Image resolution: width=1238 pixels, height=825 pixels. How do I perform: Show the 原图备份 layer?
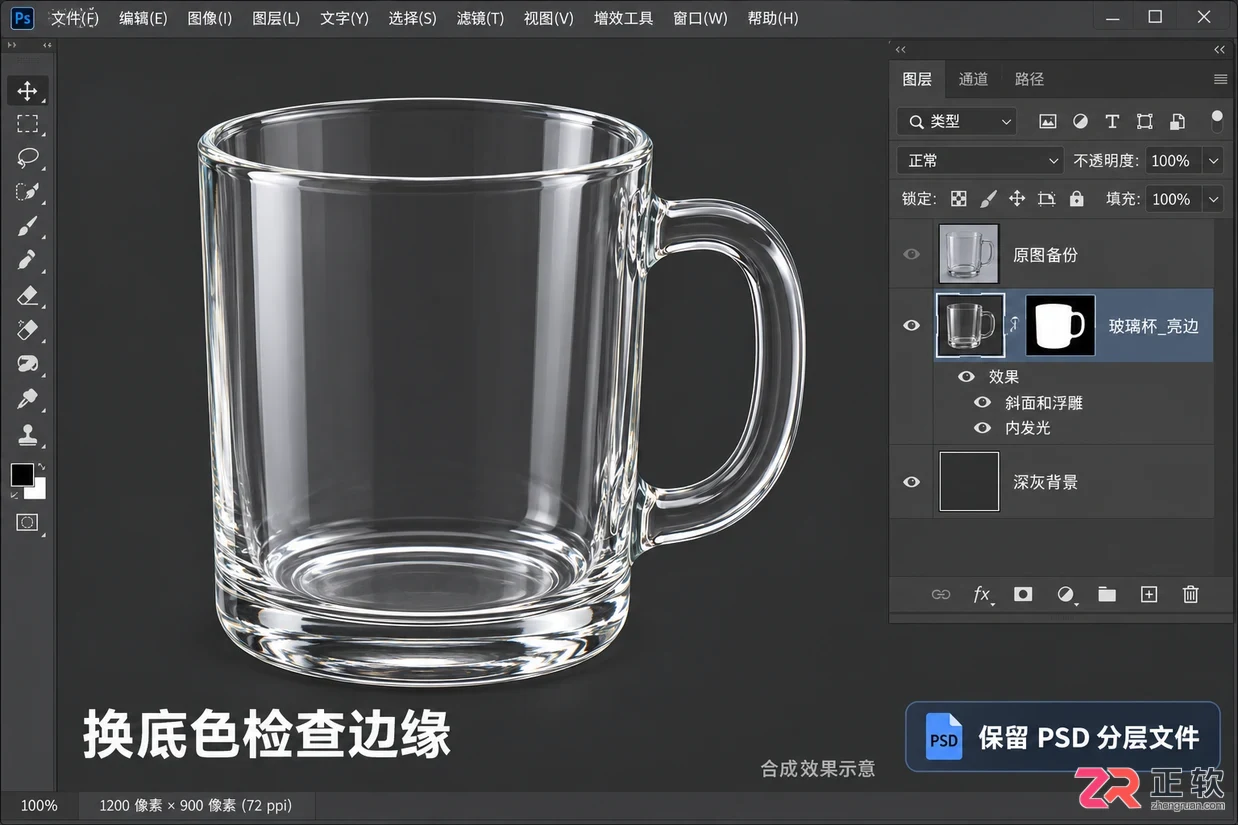911,254
